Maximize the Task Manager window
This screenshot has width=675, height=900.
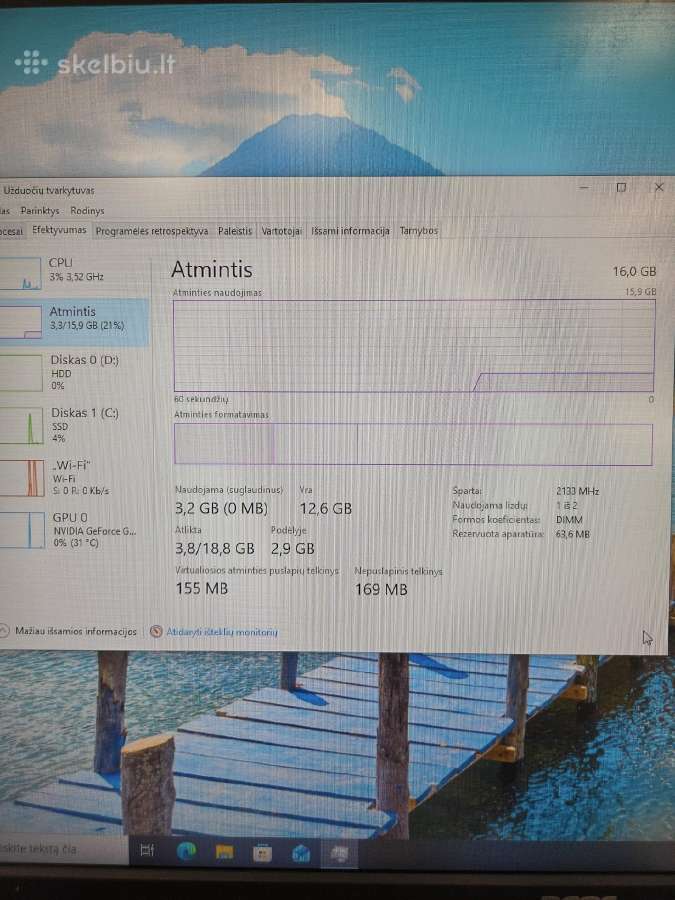point(621,188)
